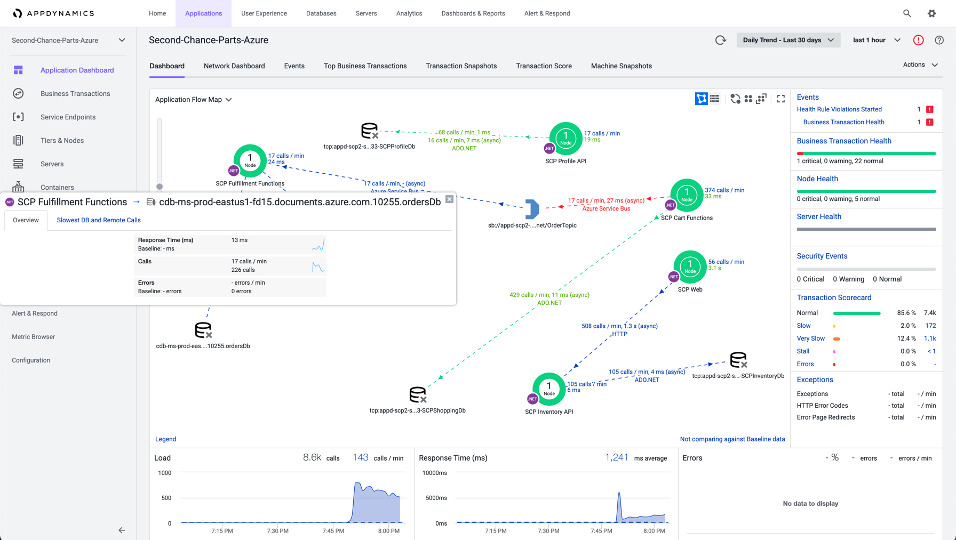956x540 pixels.
Task: Open the Application Flow Map dropdown
Action: (x=193, y=99)
